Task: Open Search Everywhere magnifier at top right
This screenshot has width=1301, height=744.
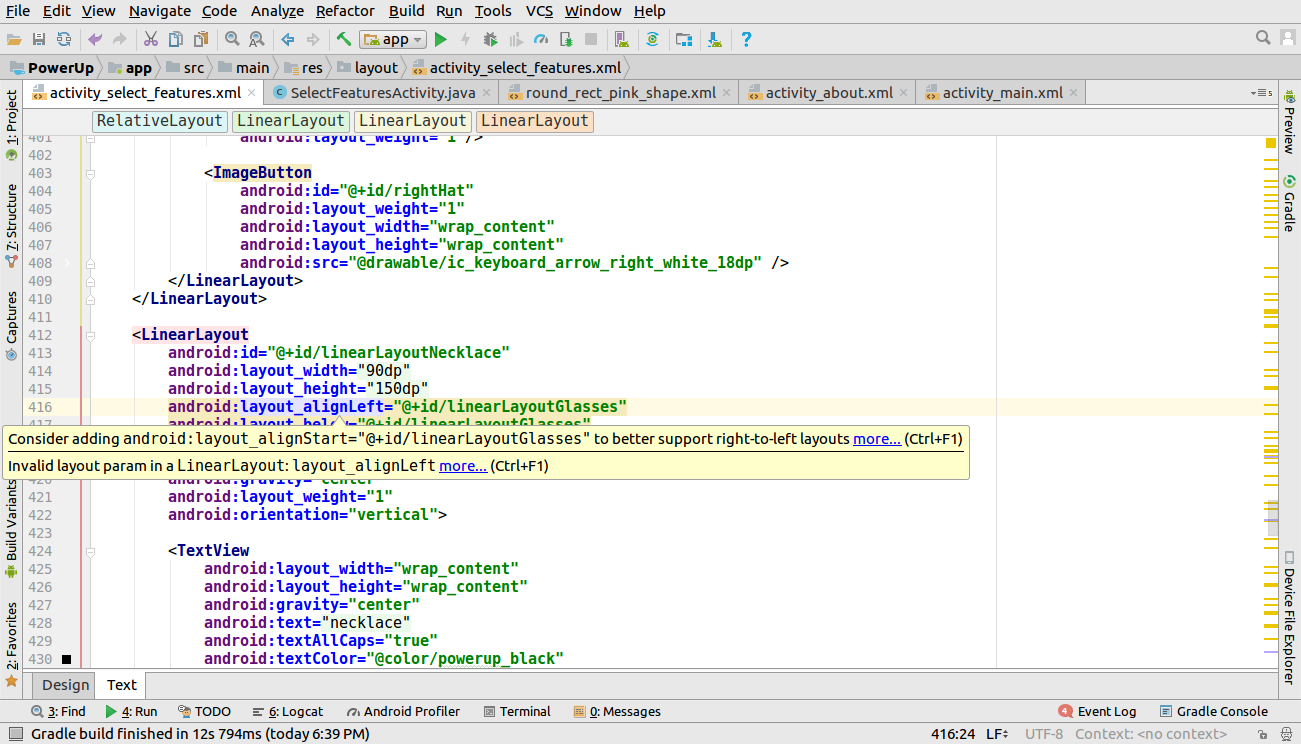Action: click(x=1263, y=38)
